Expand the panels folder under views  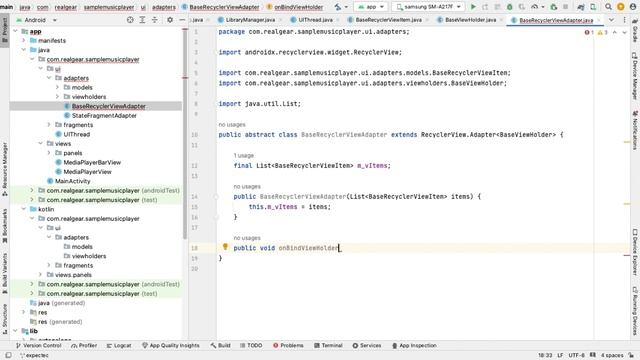(49, 153)
